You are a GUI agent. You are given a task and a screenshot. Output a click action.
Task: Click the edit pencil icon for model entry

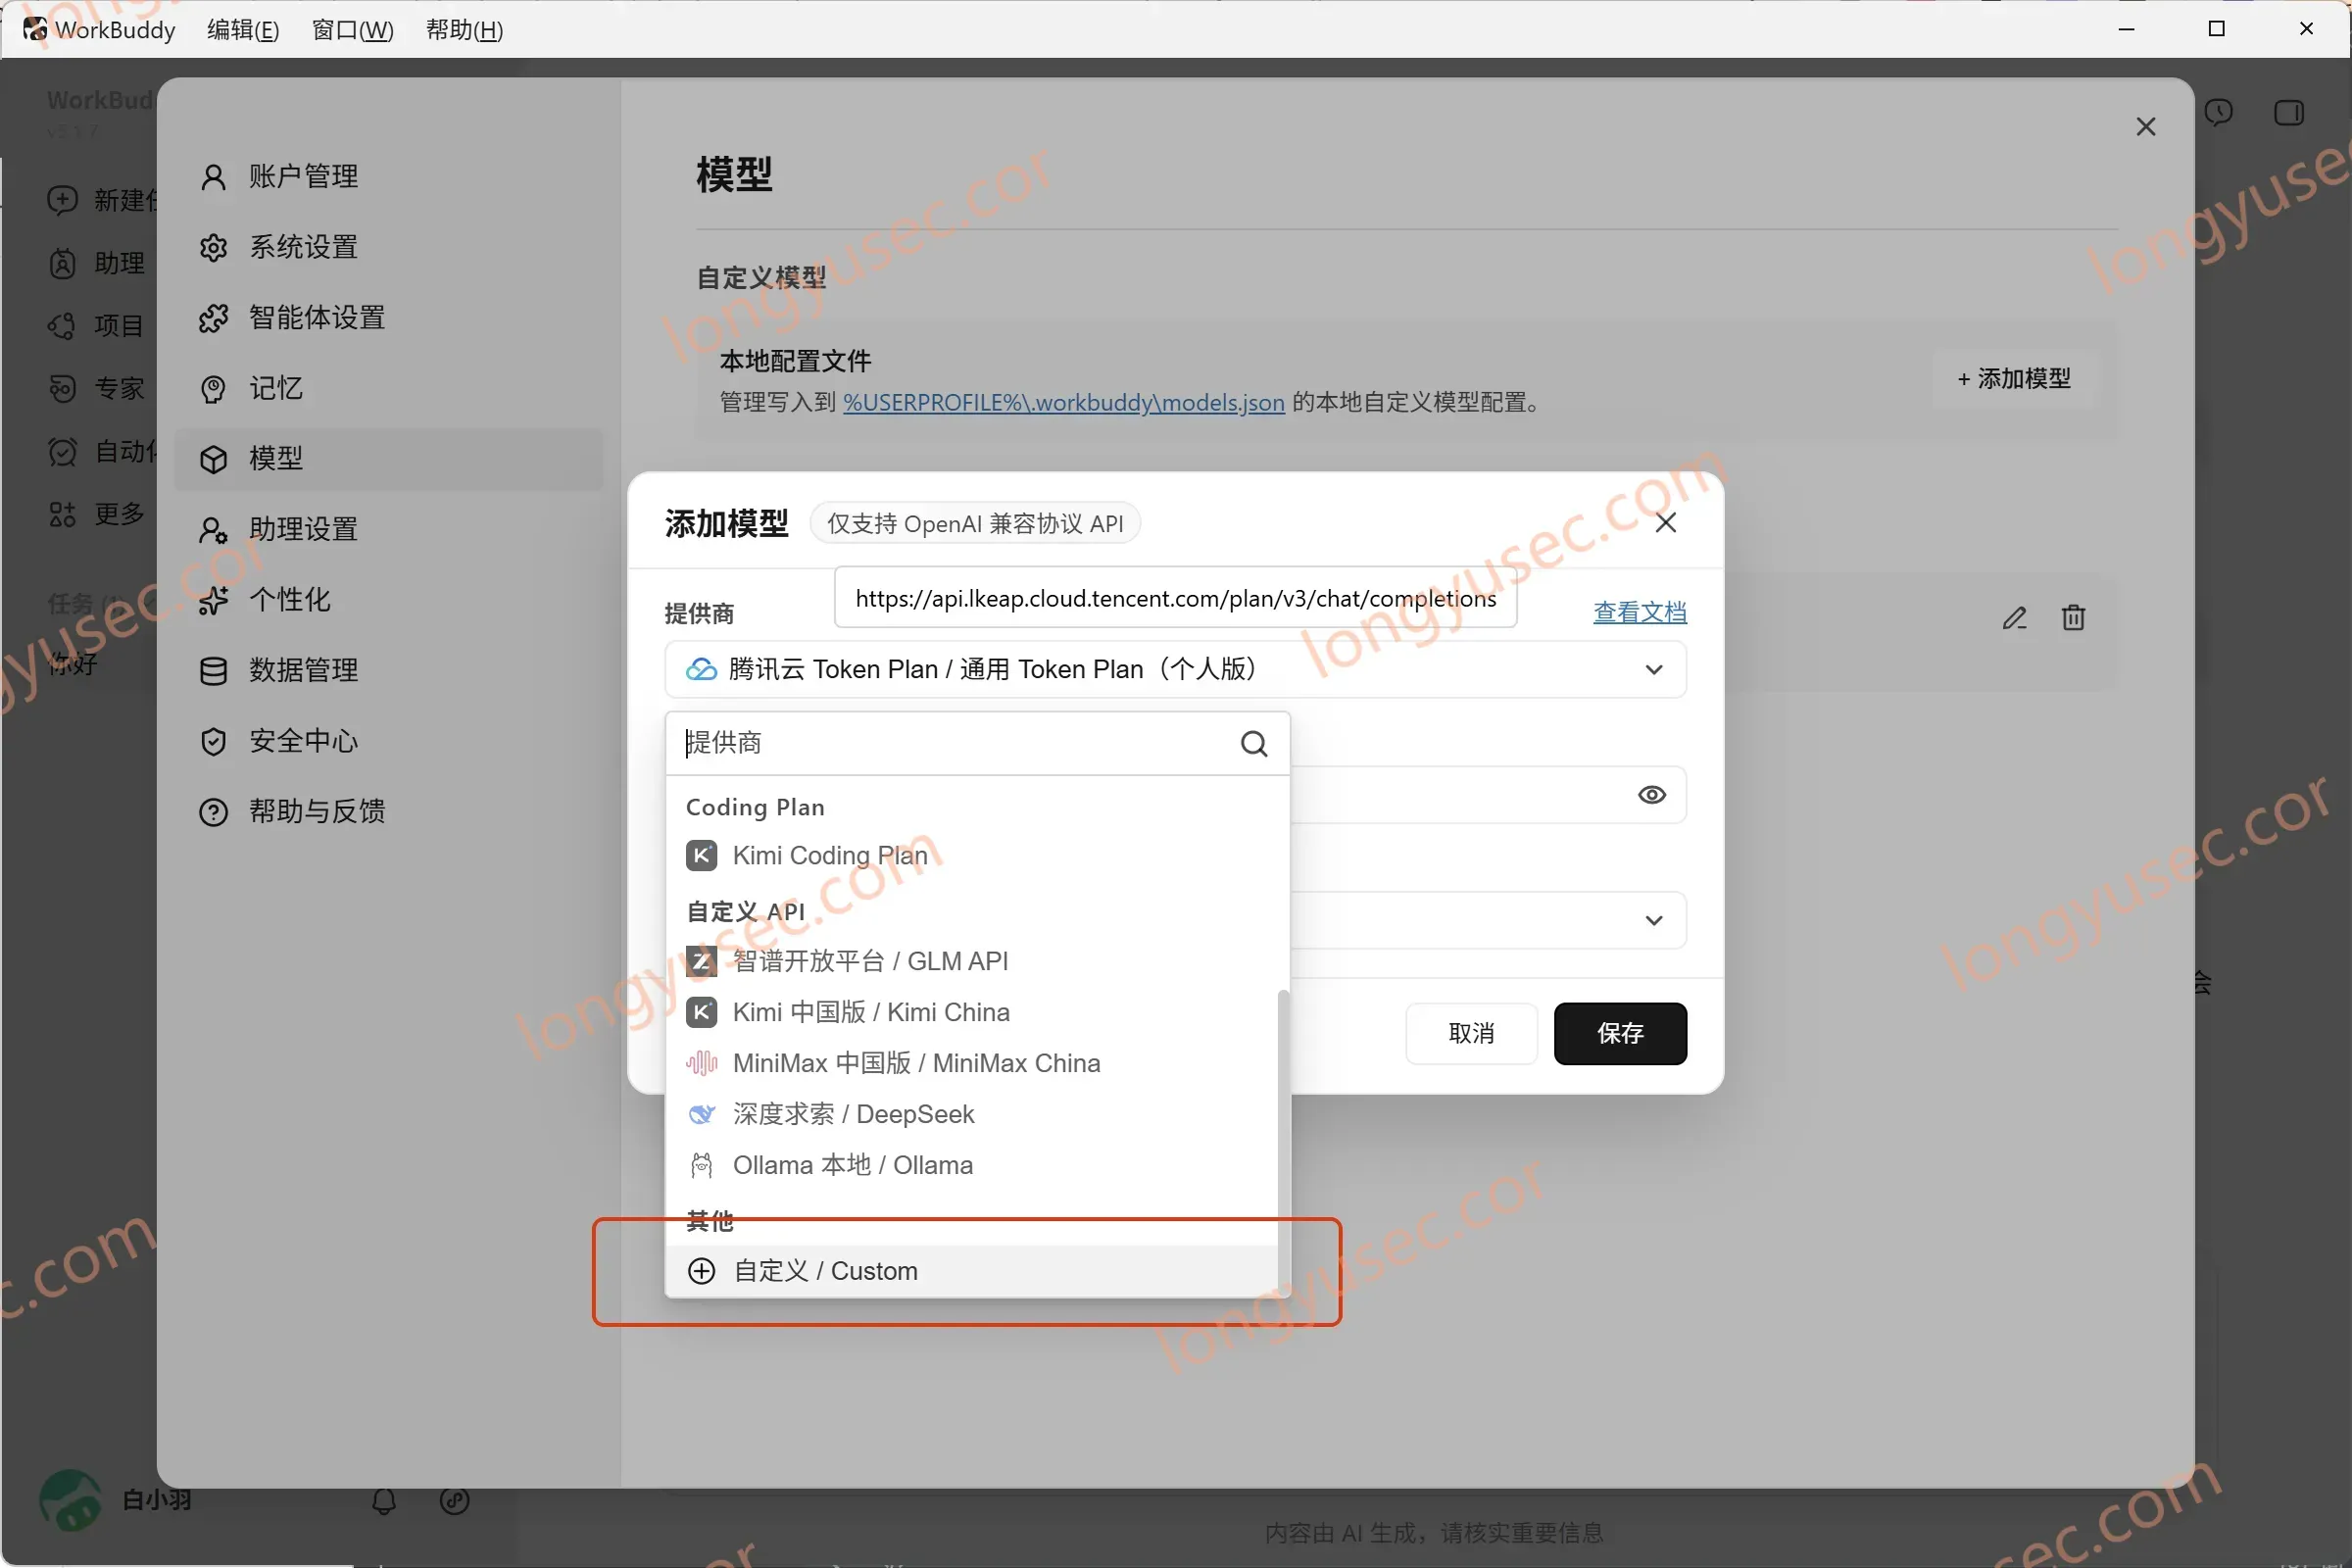2014,618
